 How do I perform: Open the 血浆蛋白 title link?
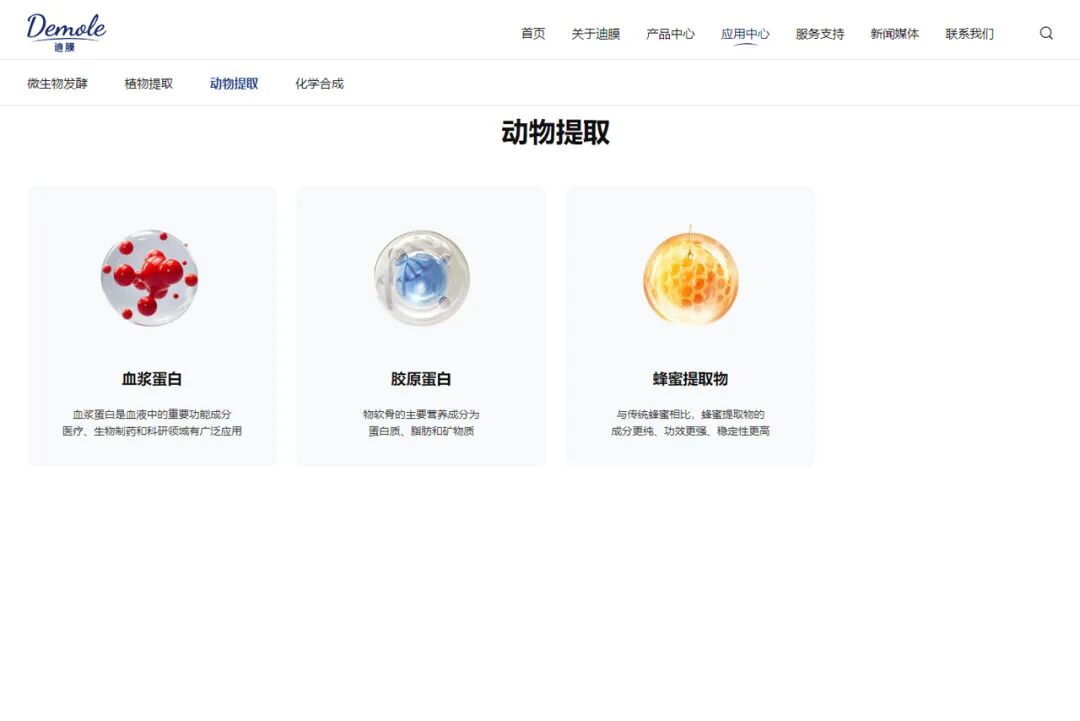tap(152, 379)
